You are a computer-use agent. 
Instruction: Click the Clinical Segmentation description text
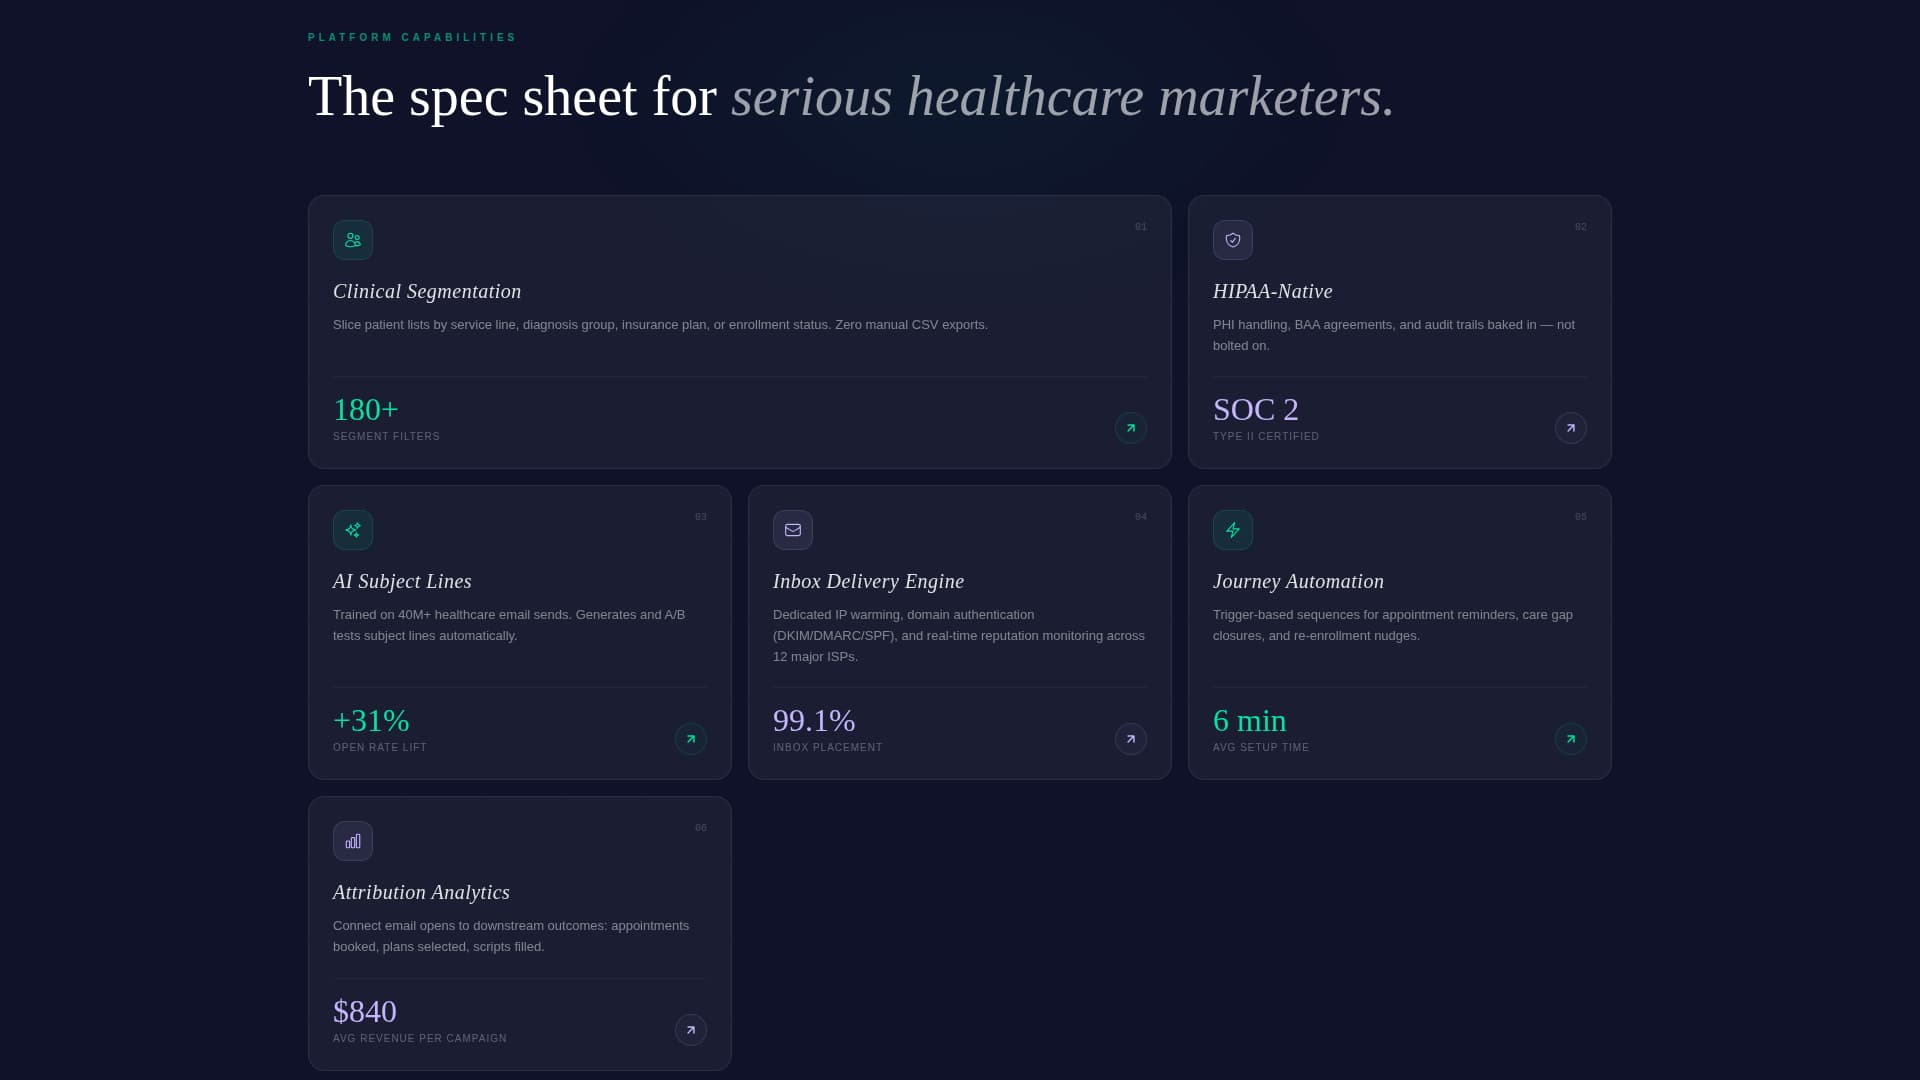pyautogui.click(x=660, y=325)
